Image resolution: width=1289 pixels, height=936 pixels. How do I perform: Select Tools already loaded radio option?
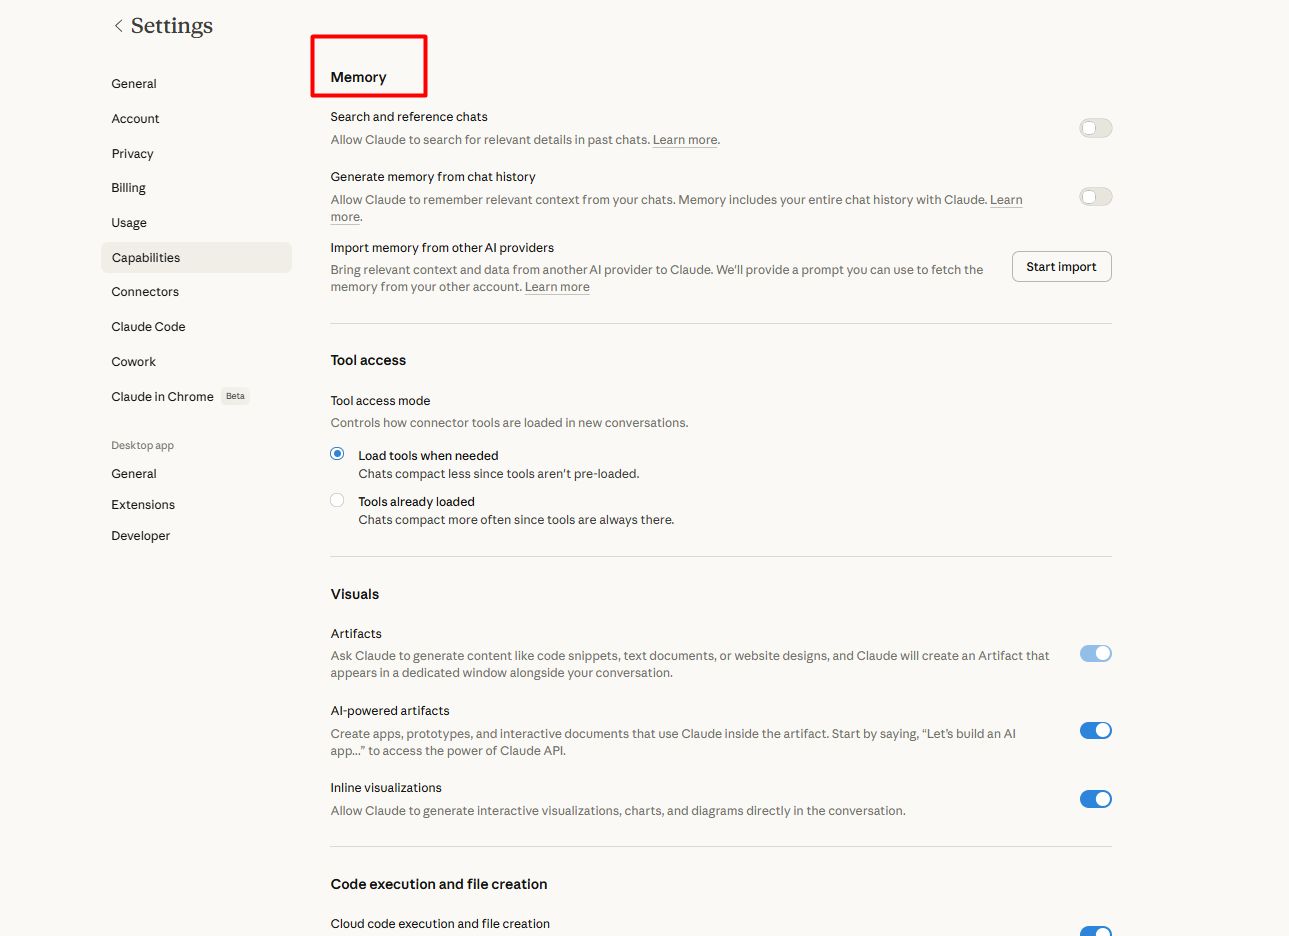(337, 500)
